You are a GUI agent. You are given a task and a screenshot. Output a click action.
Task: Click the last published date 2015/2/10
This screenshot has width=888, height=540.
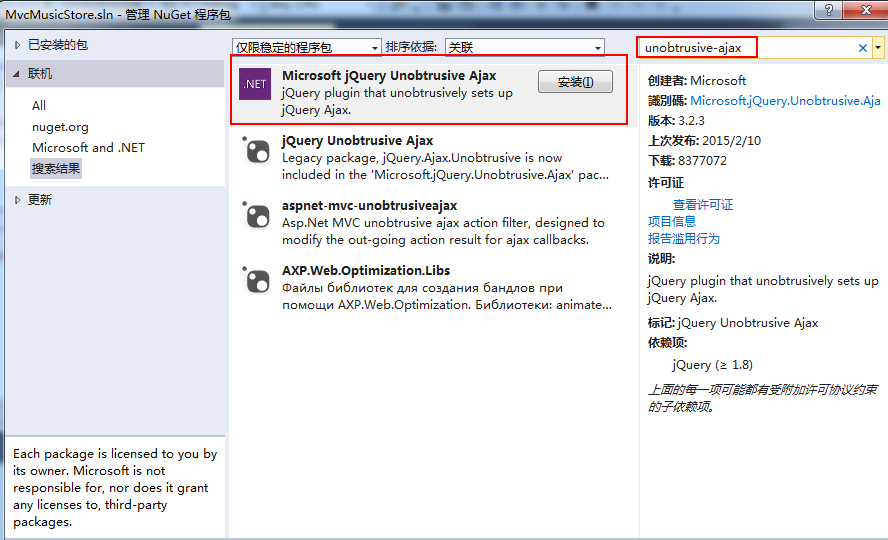[731, 140]
